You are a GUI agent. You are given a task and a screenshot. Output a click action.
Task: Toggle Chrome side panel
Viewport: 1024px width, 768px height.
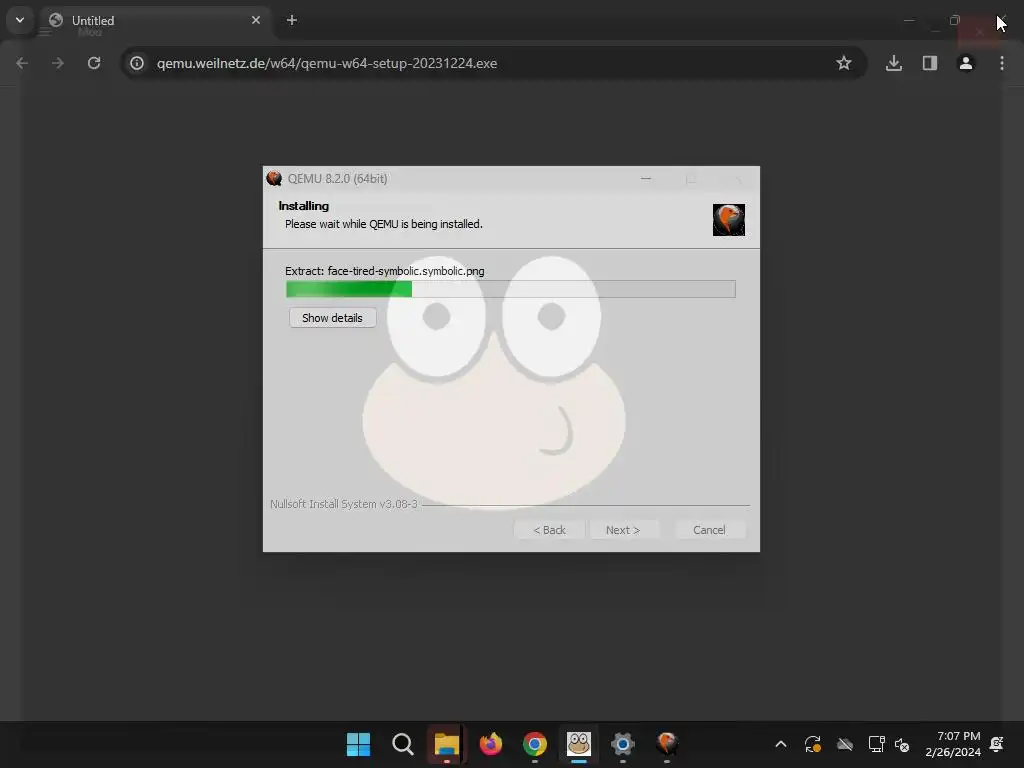pyautogui.click(x=930, y=63)
